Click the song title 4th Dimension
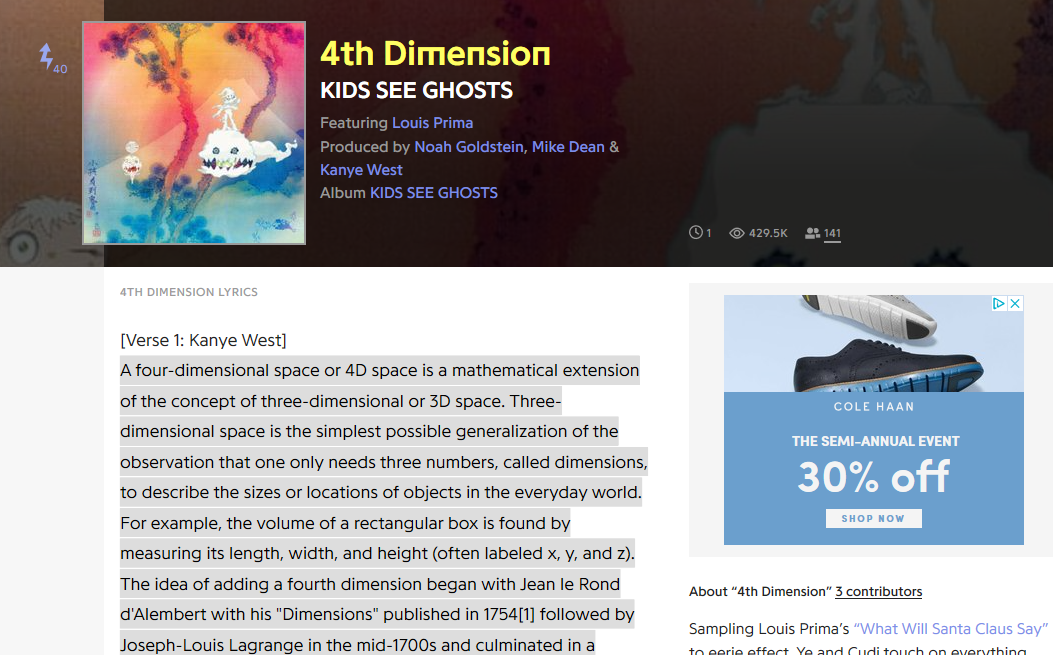1053x655 pixels. point(435,51)
